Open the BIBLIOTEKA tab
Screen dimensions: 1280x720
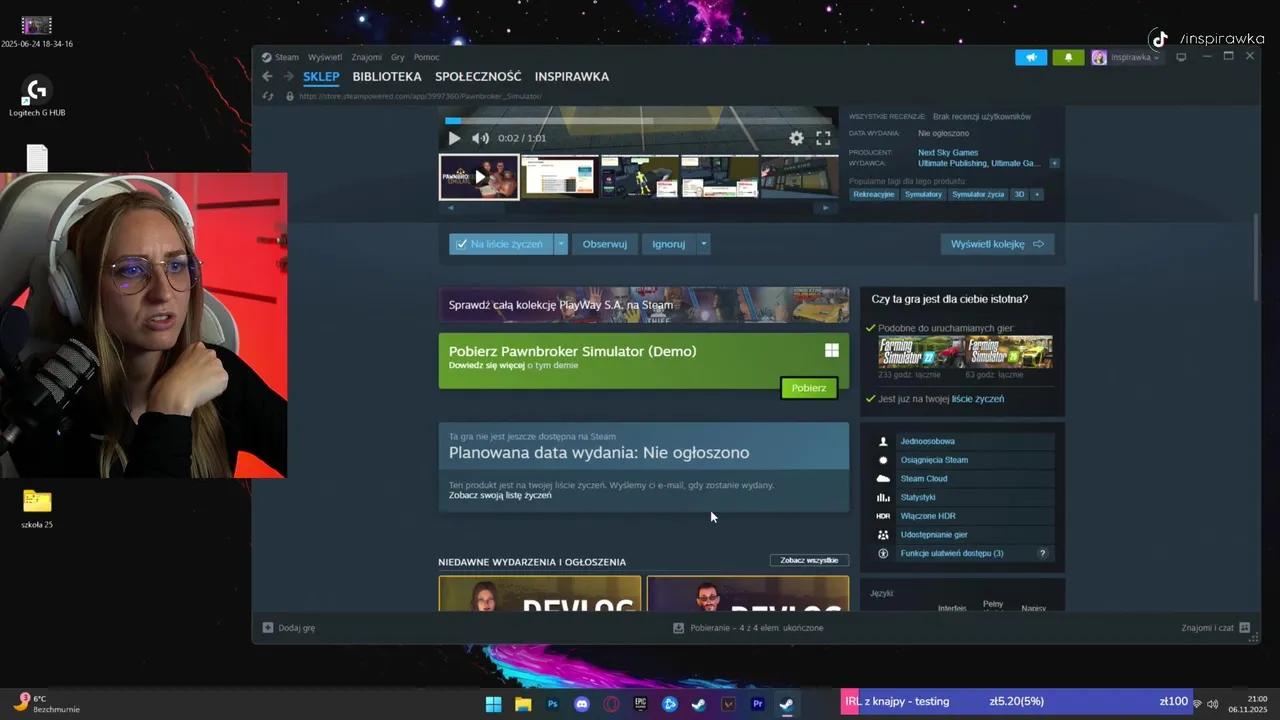pos(387,76)
